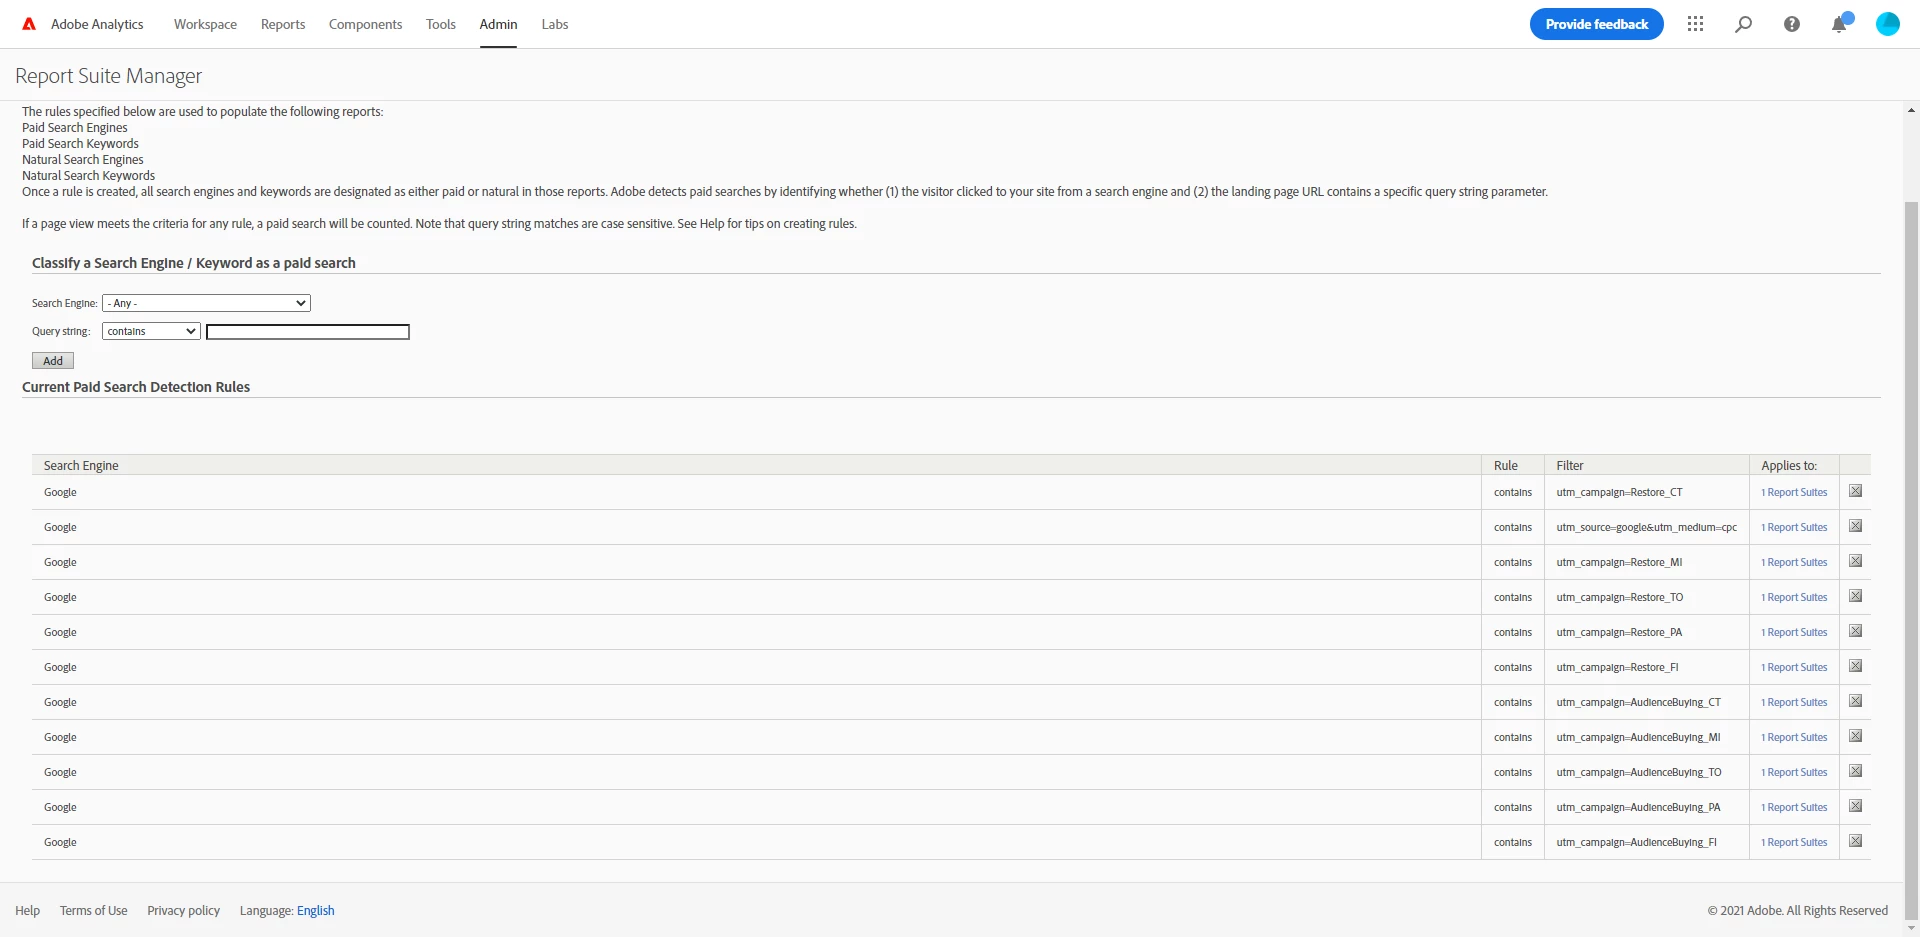Open Report Suites link for Restore_MI rule
Viewport: 1920px width, 937px height.
point(1794,562)
